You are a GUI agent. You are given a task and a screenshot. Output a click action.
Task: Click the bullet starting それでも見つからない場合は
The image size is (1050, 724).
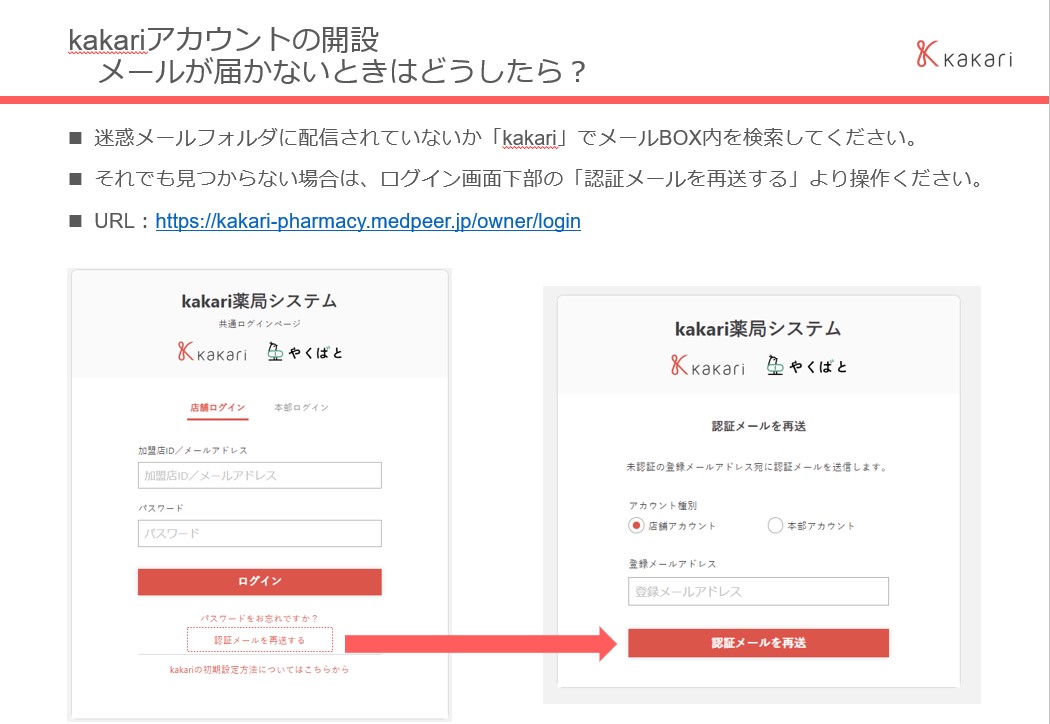(x=538, y=178)
